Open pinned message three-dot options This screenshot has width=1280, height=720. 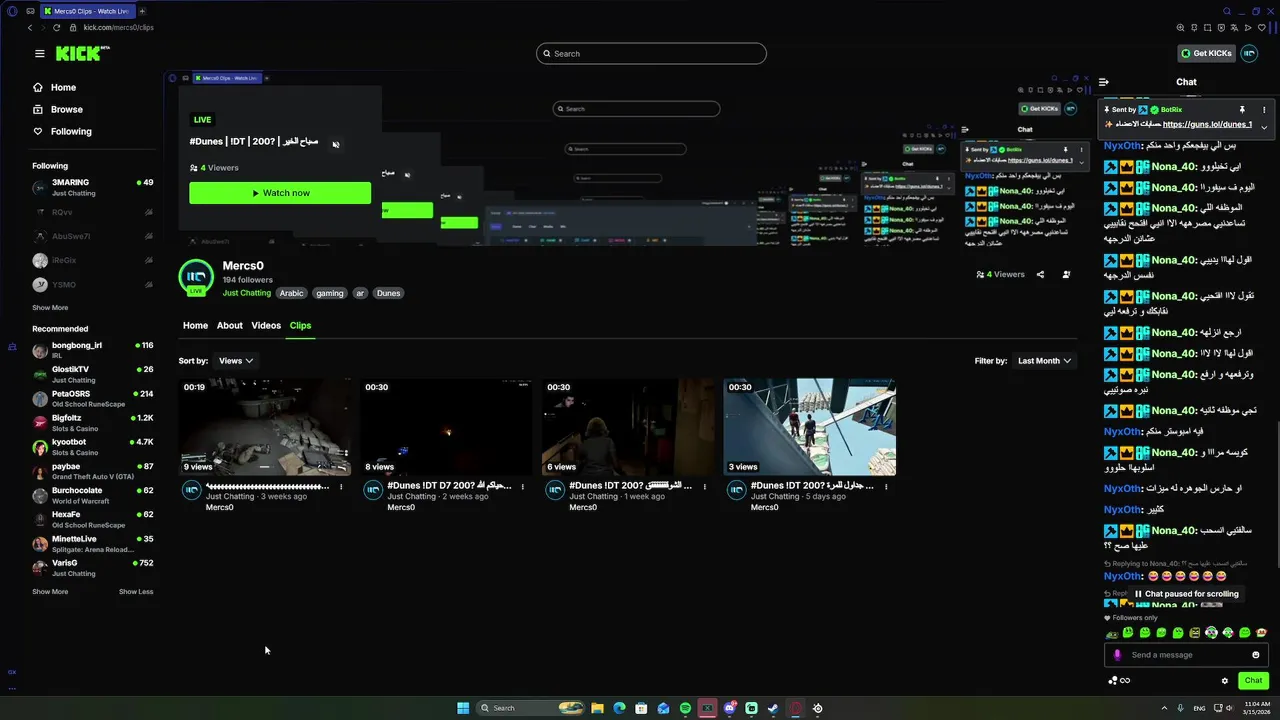coord(1264,110)
